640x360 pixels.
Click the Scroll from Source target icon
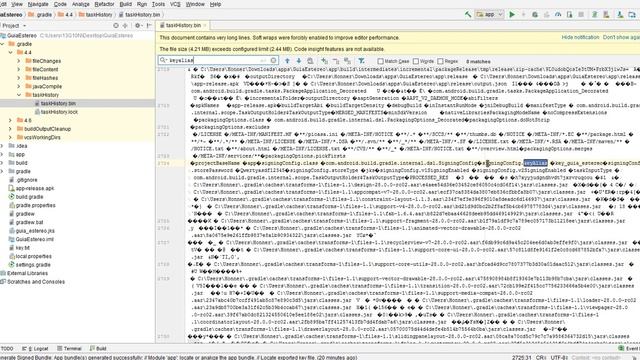tap(116, 25)
